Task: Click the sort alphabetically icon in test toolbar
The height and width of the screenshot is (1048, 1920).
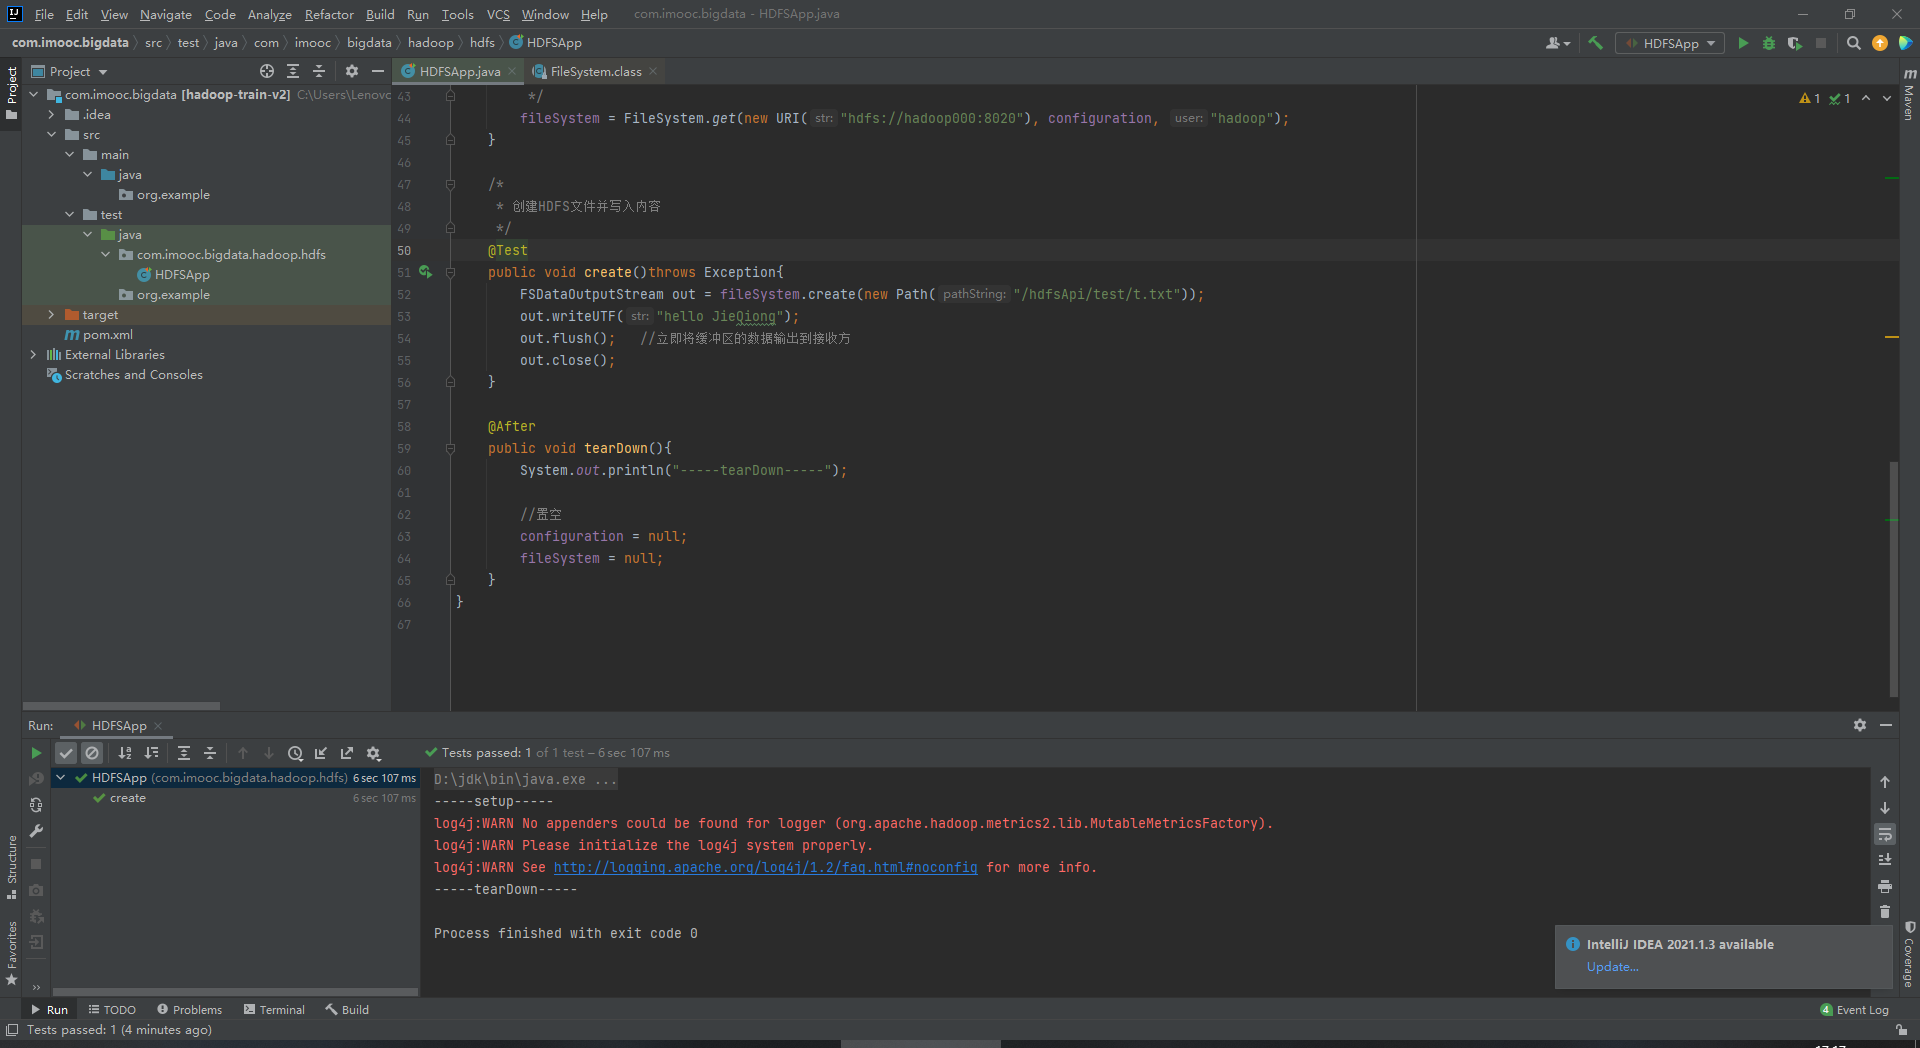Action: [125, 753]
